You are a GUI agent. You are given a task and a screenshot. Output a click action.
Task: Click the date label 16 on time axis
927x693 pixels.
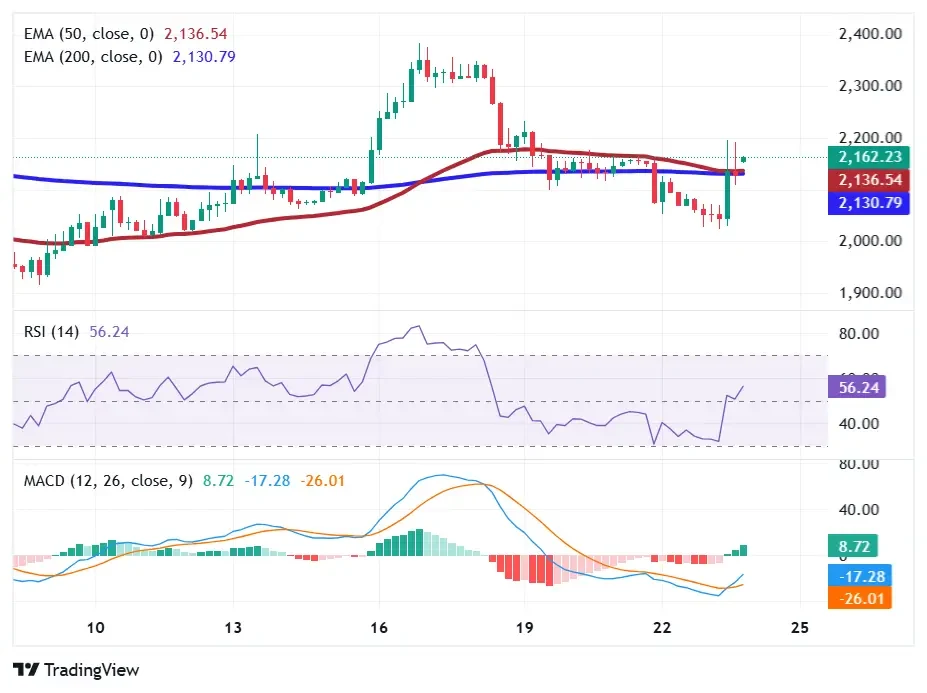(x=378, y=627)
